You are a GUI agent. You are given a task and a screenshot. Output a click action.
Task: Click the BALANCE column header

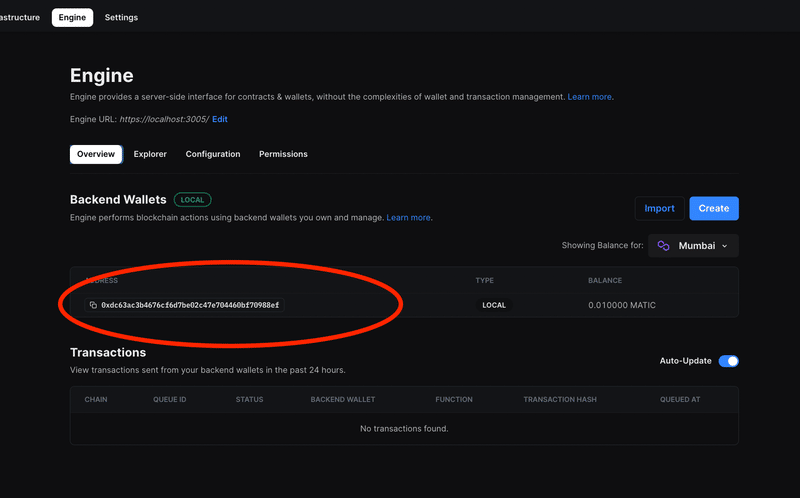[605, 281]
